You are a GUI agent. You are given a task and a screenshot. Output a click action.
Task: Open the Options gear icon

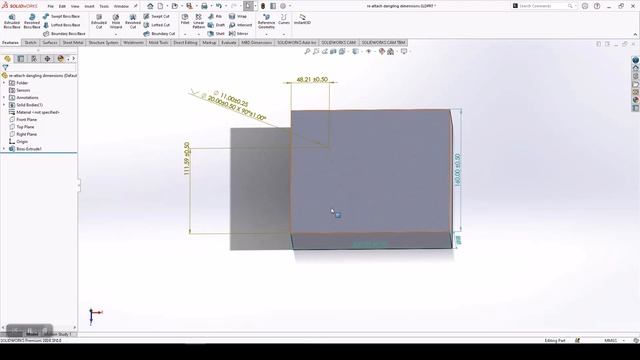(x=283, y=6)
